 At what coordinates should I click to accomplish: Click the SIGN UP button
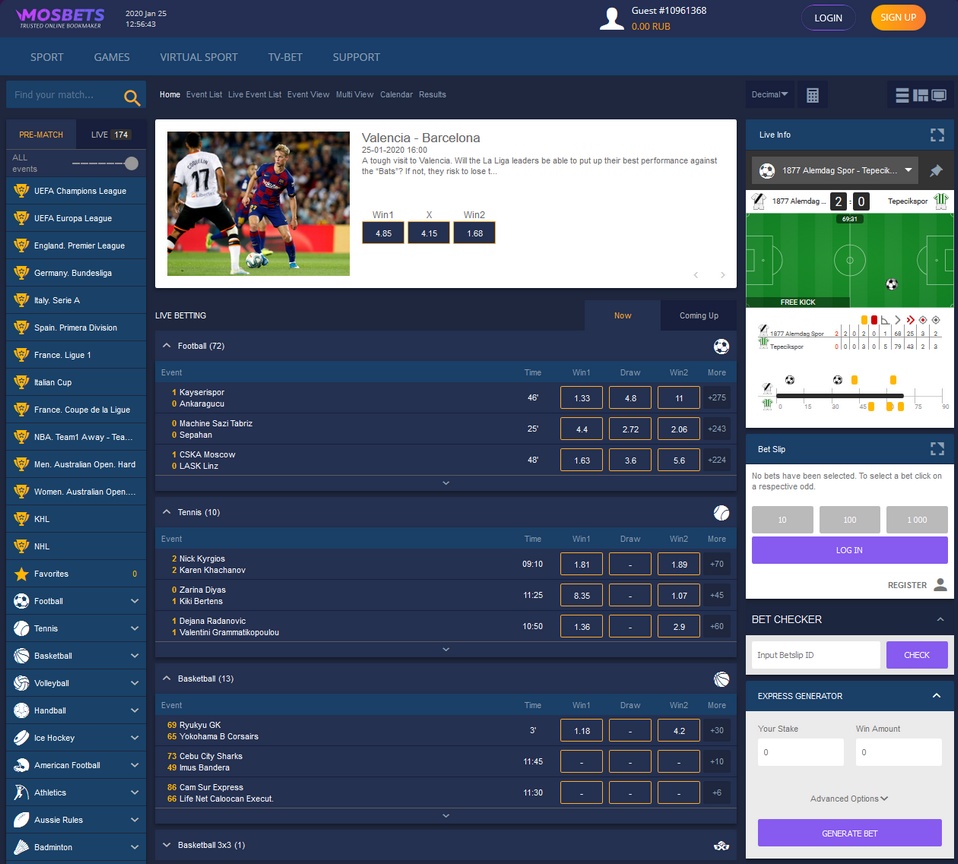coord(897,18)
